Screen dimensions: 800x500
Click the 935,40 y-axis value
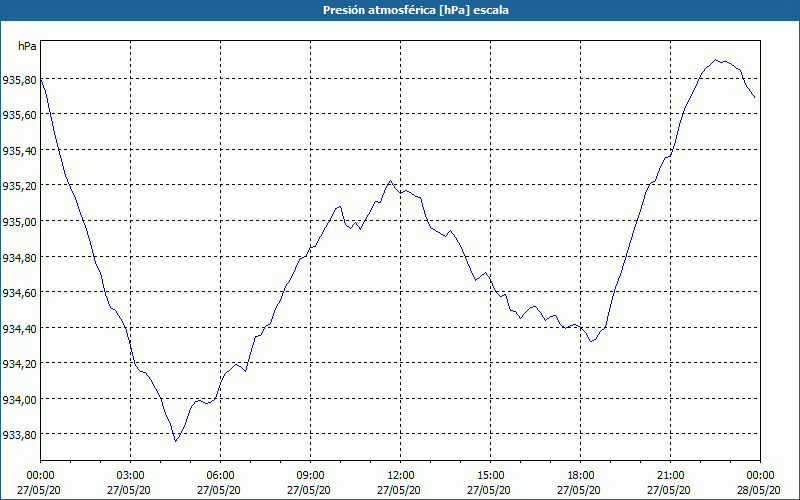(x=19, y=151)
